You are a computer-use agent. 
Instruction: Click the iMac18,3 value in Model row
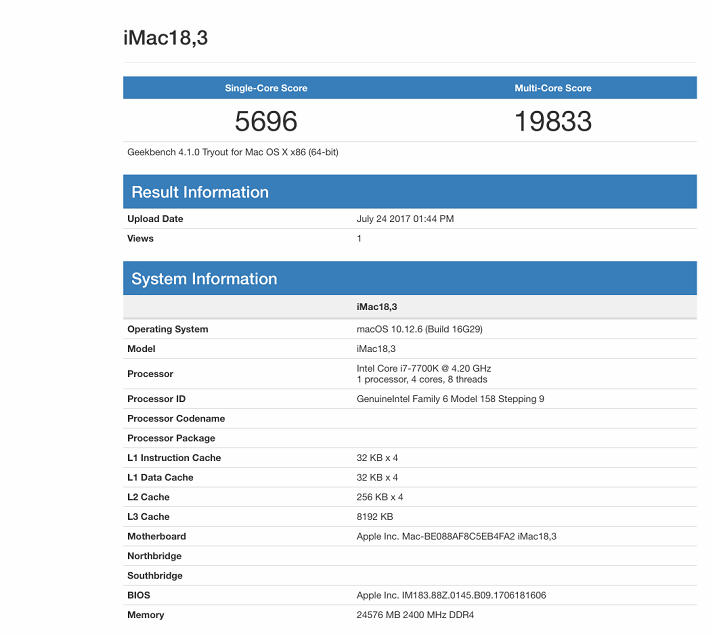tap(376, 349)
